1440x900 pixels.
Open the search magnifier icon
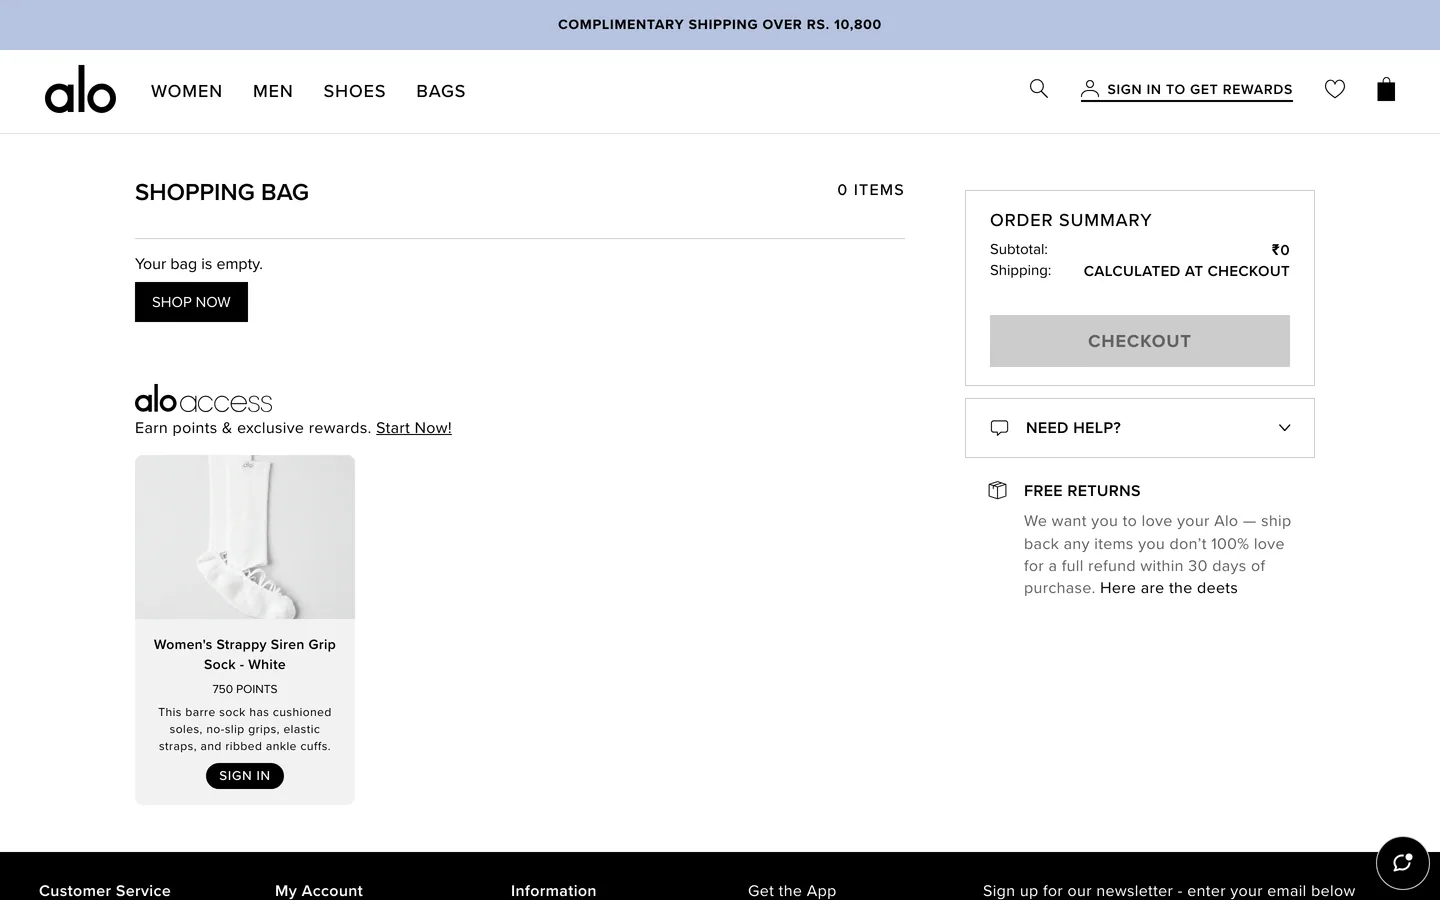point(1039,89)
